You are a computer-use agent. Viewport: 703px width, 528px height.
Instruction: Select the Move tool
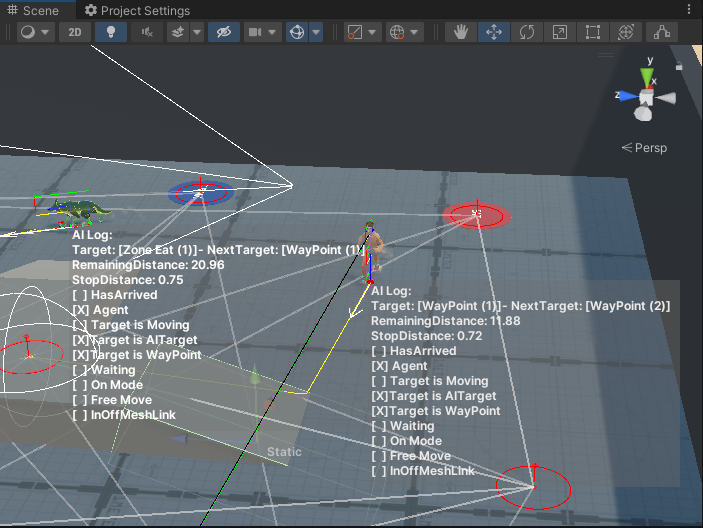click(x=493, y=32)
